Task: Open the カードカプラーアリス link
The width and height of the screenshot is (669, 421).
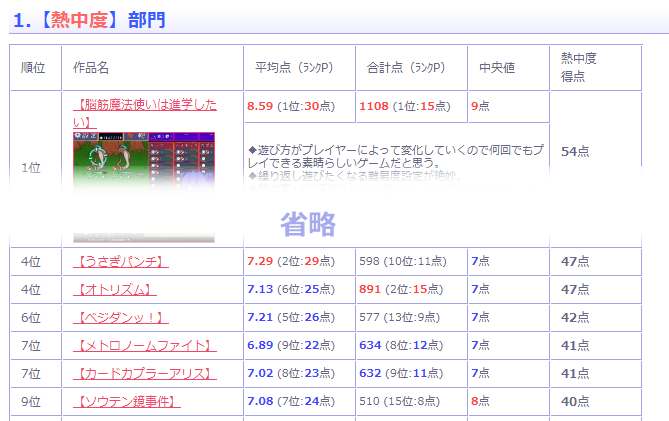Action: tap(145, 374)
